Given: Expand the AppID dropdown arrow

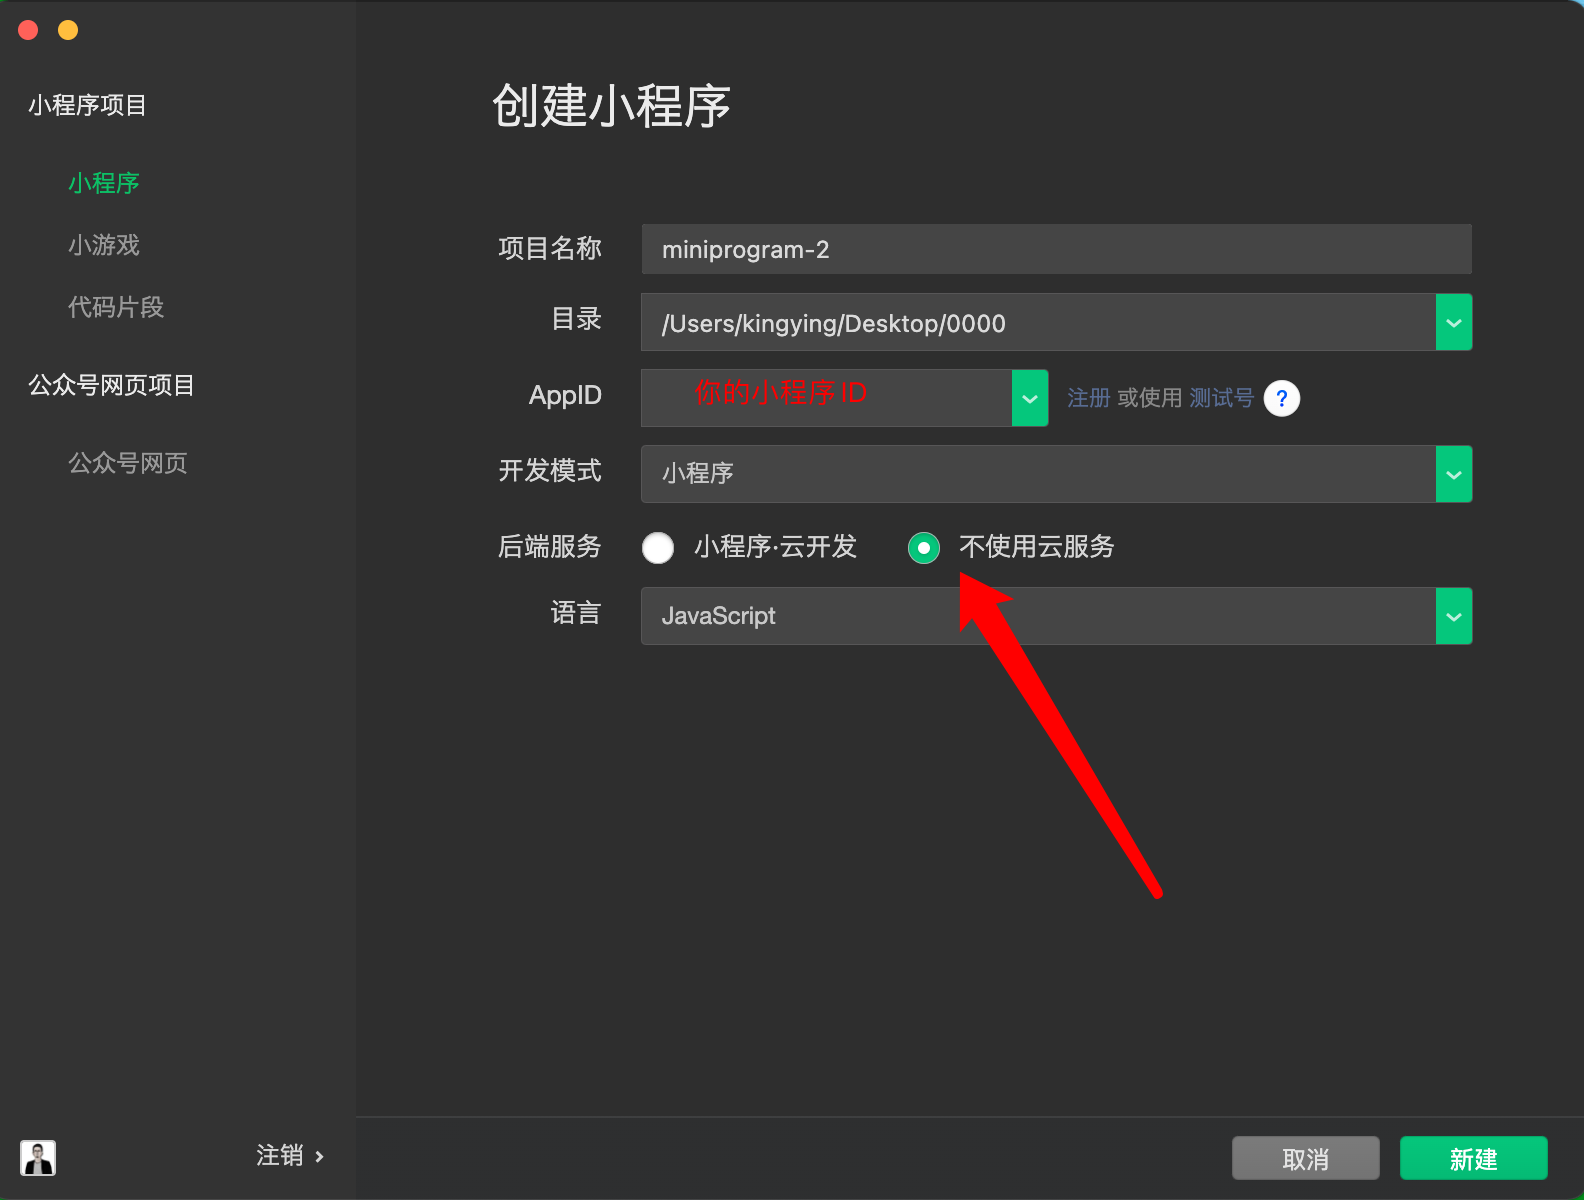Looking at the screenshot, I should tap(1030, 398).
